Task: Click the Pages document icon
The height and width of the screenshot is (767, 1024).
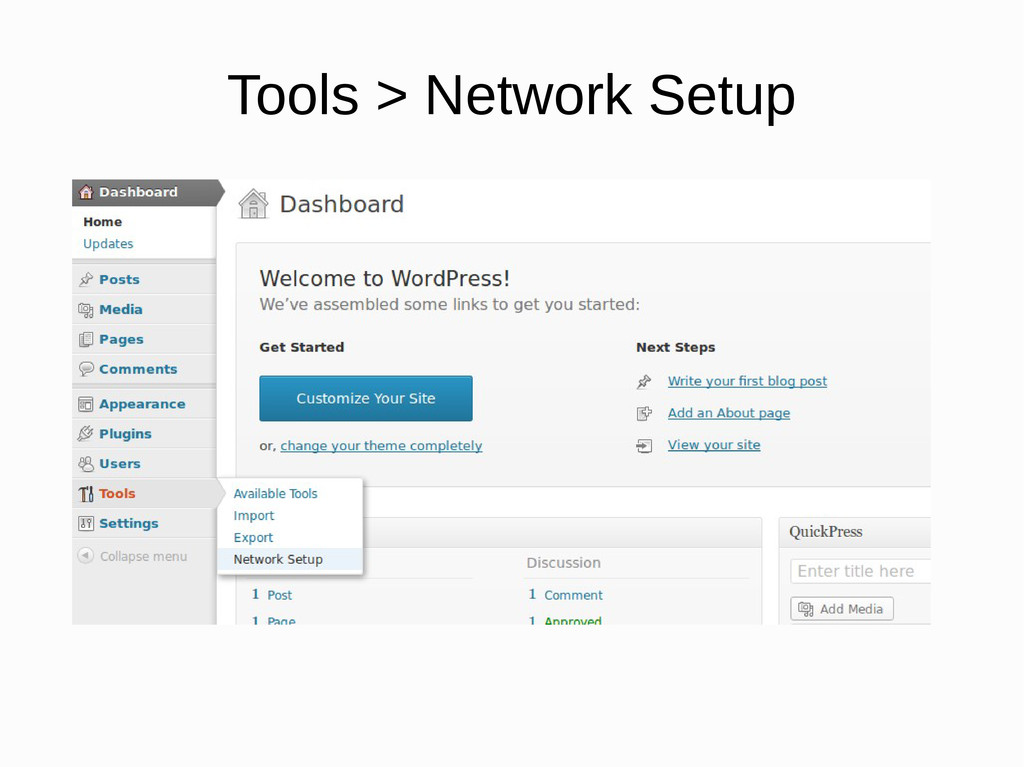Action: [x=86, y=340]
